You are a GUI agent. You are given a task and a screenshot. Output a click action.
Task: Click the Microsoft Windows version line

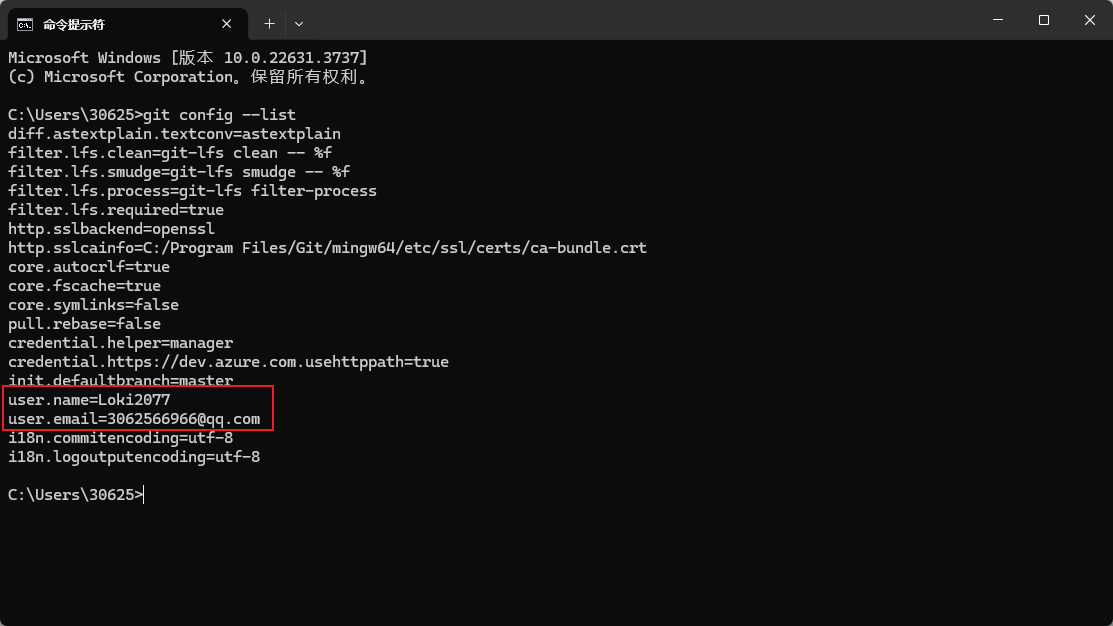(187, 58)
